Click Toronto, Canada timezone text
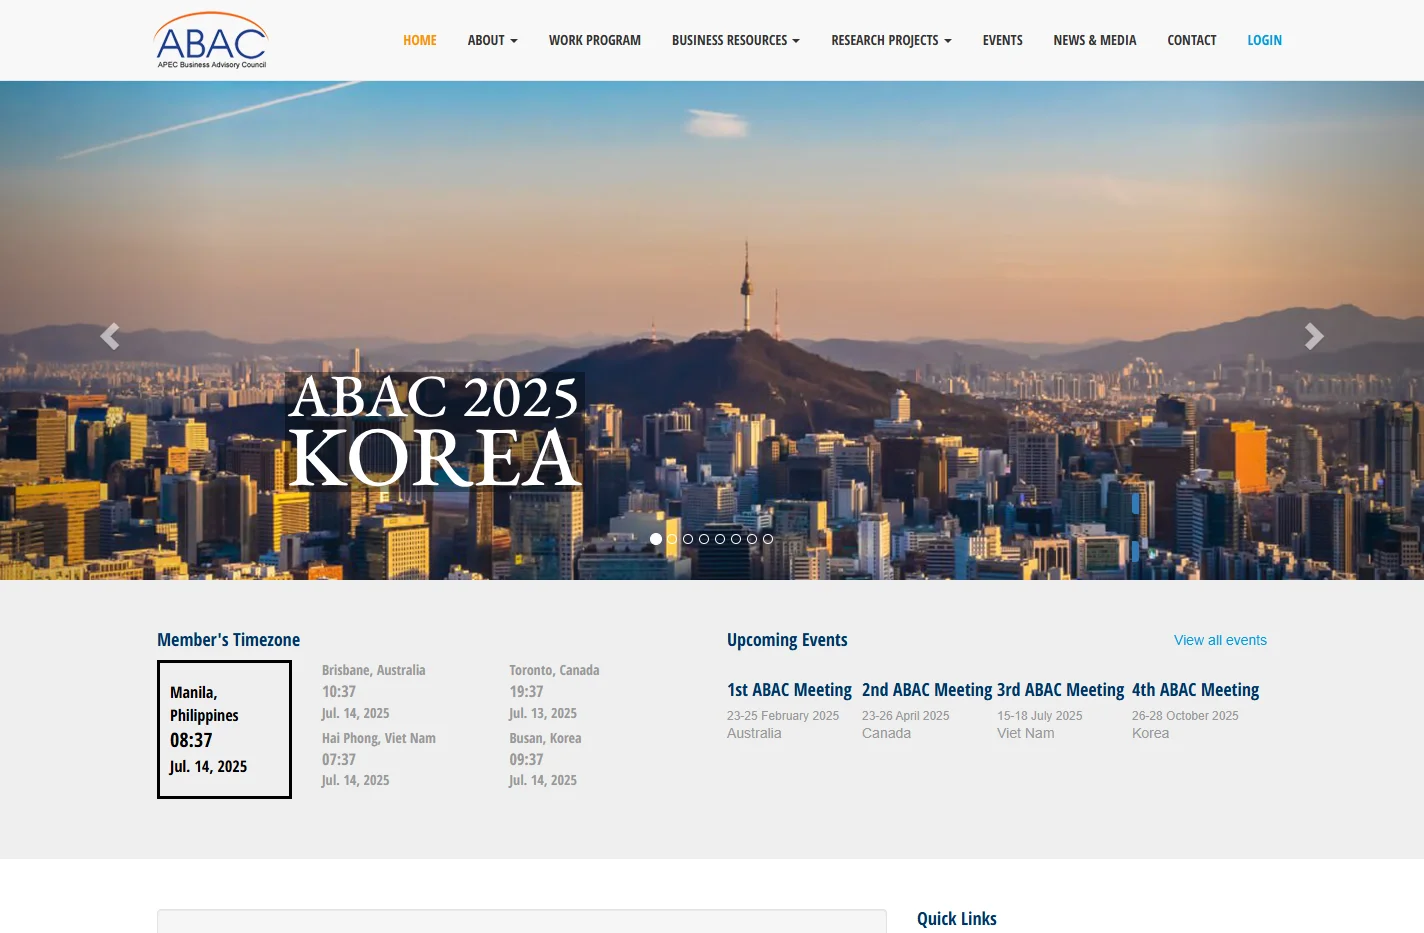Image resolution: width=1424 pixels, height=933 pixels. tap(554, 670)
